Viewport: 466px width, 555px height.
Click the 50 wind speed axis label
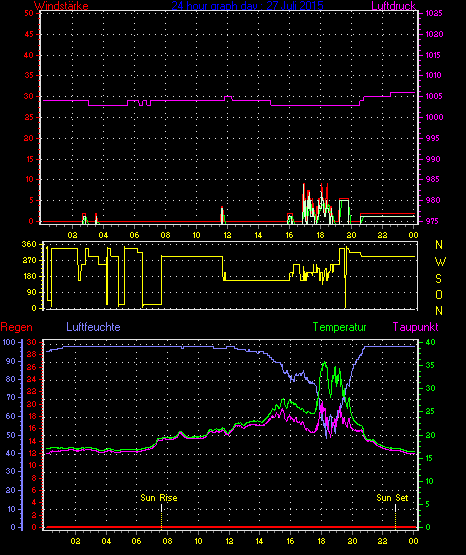[29, 13]
